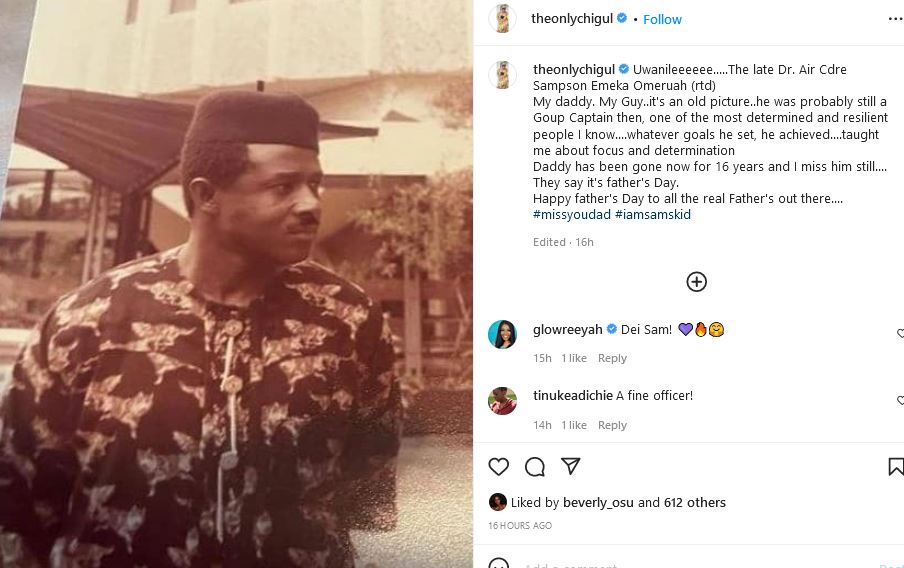
Task: Follow theonlychigul
Action: point(662,19)
